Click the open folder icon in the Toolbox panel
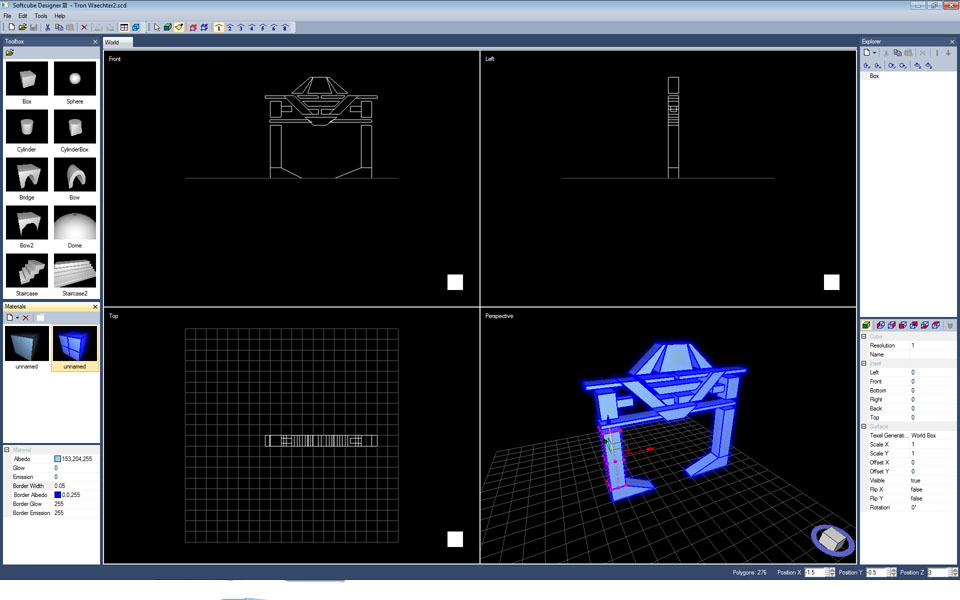960x600 pixels. [9, 53]
